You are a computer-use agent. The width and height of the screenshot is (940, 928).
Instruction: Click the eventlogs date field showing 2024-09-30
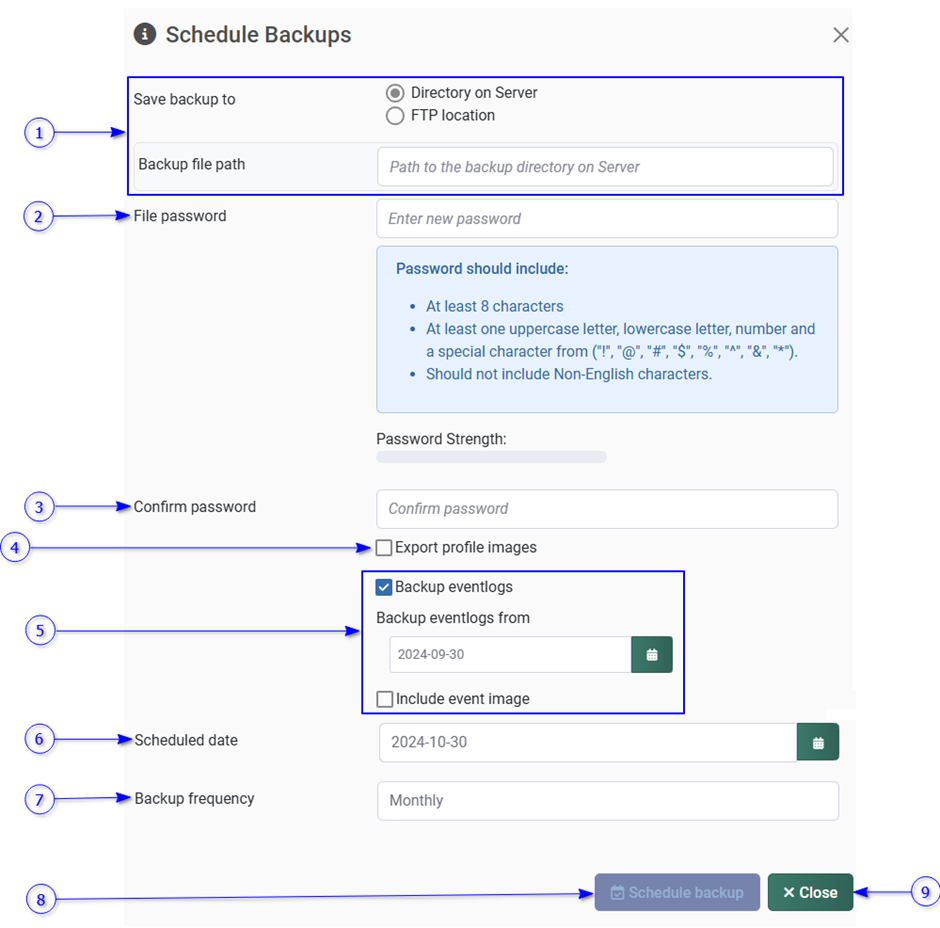coord(510,655)
